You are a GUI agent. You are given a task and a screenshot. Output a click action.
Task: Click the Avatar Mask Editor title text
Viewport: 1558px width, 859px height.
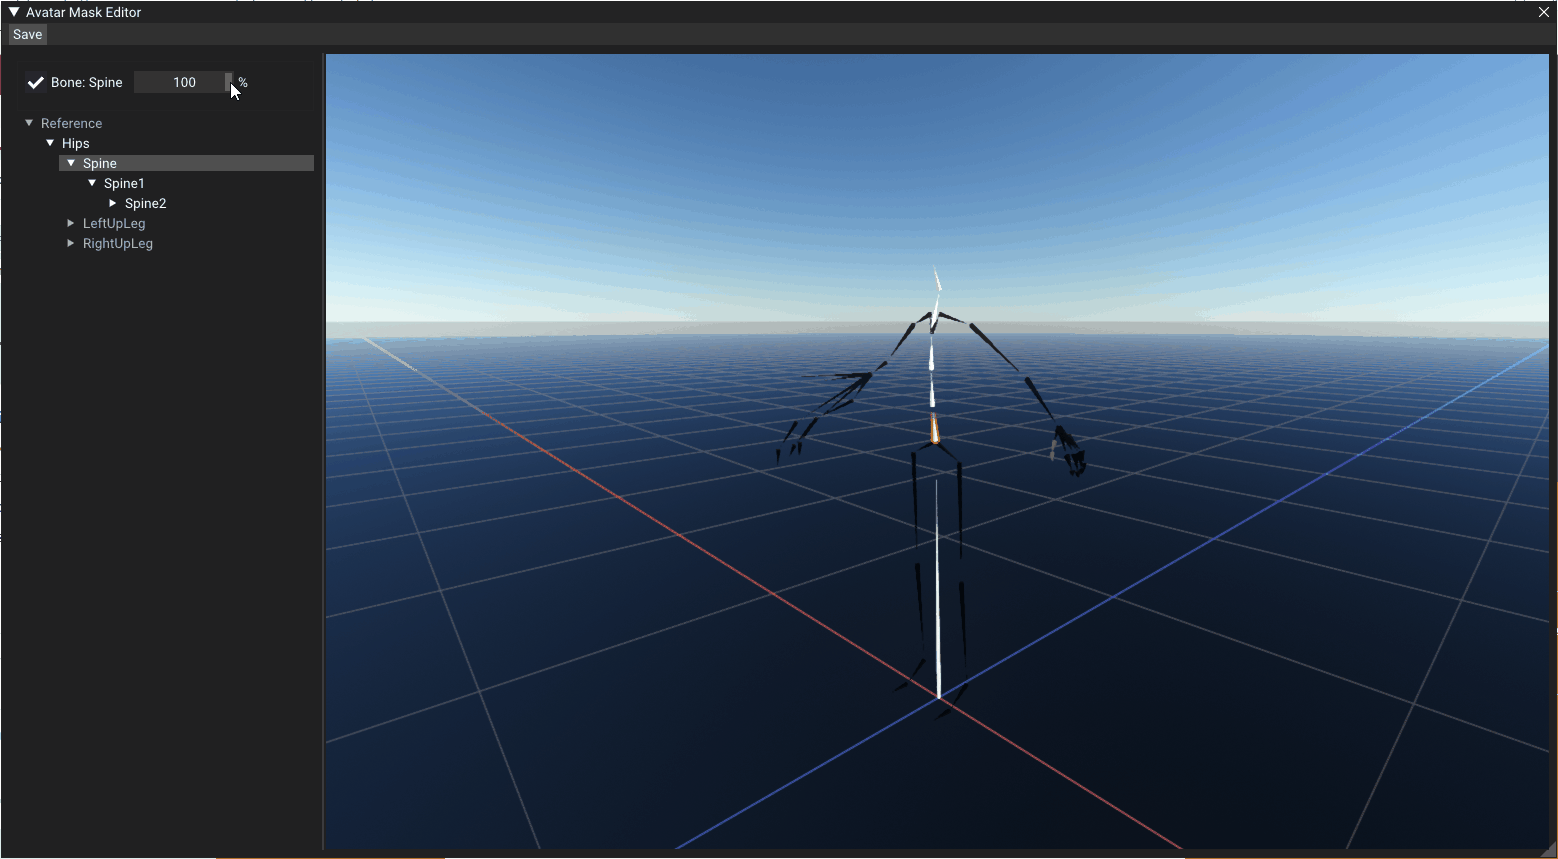pyautogui.click(x=84, y=12)
